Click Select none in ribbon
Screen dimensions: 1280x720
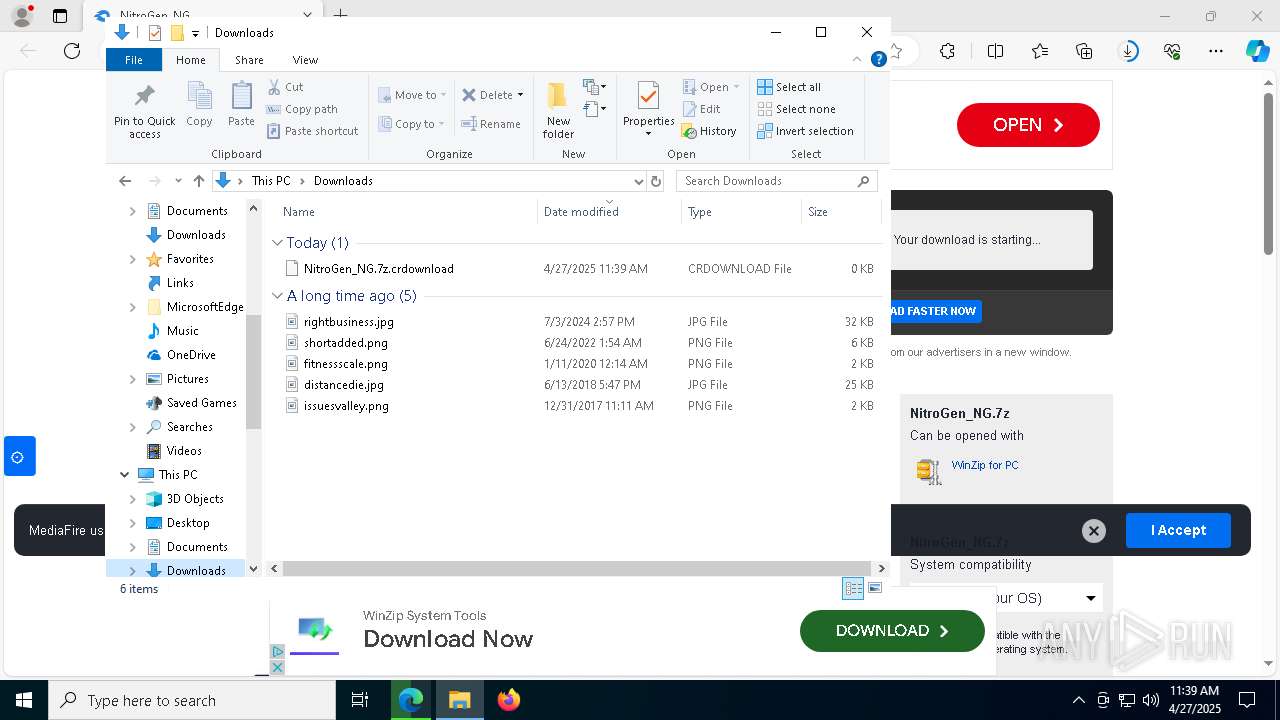(x=796, y=109)
